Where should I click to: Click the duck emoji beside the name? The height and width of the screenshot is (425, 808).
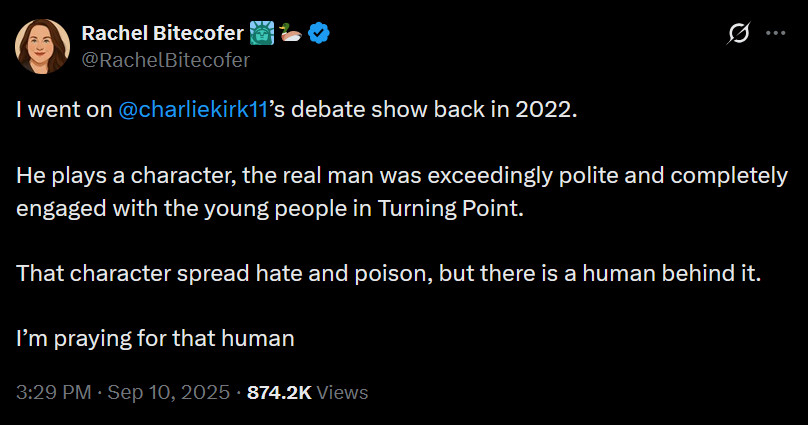291,34
